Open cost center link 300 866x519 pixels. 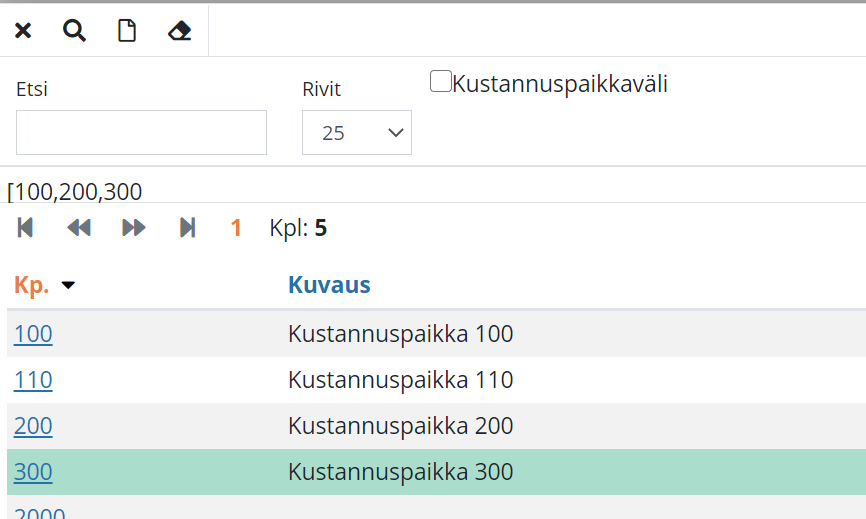coord(33,472)
